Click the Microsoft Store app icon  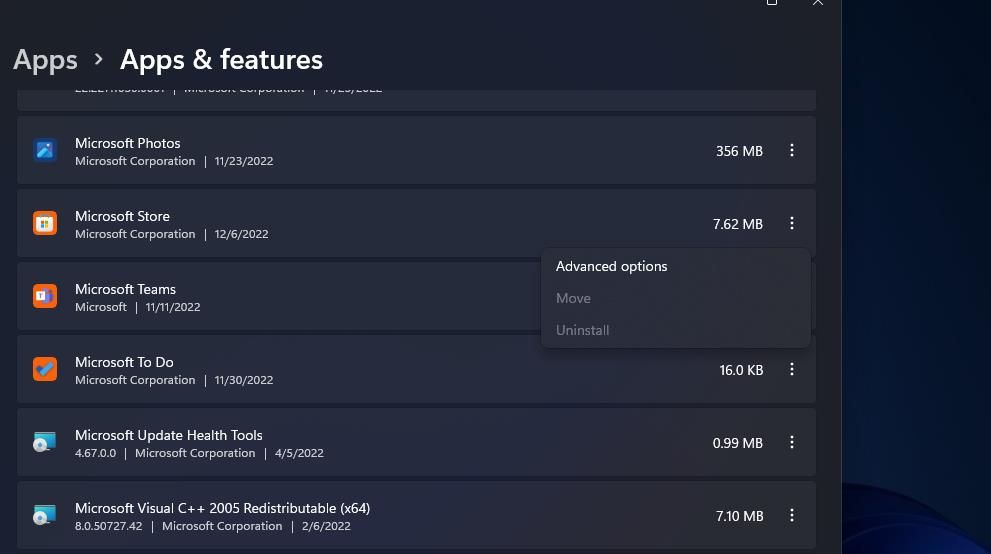[44, 224]
